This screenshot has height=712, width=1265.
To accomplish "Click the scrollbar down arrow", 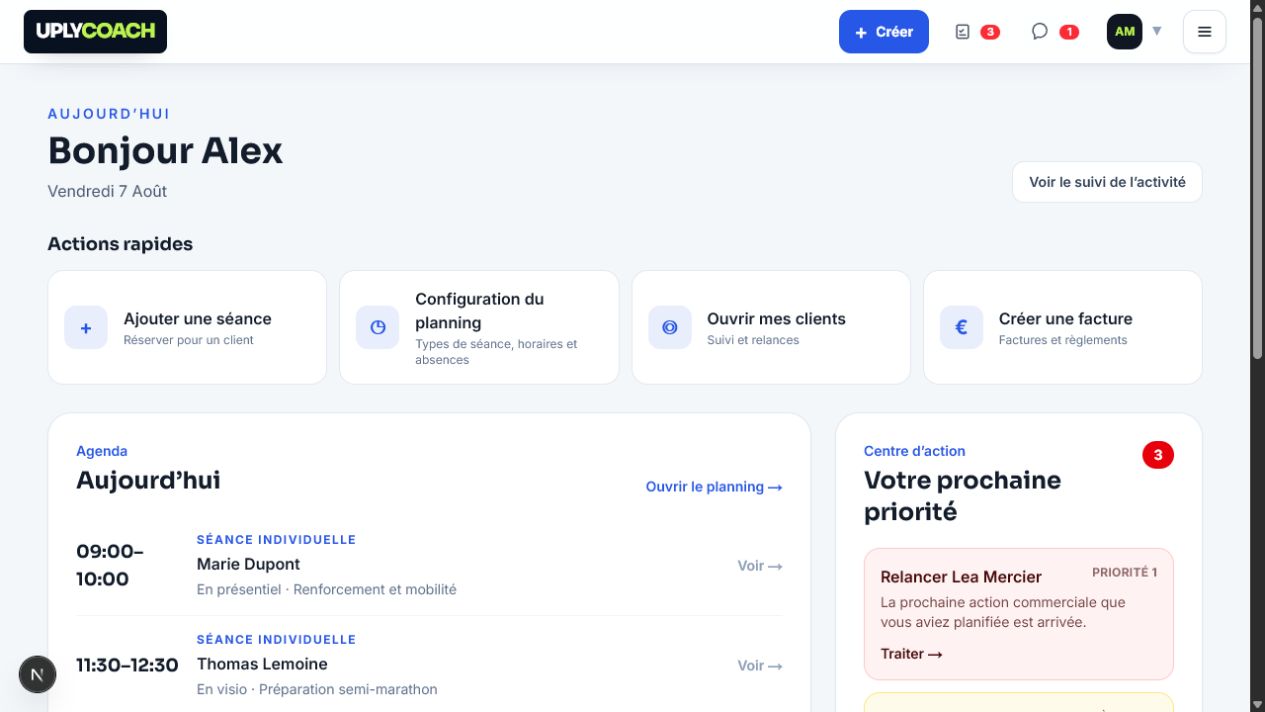I will 1257,704.
